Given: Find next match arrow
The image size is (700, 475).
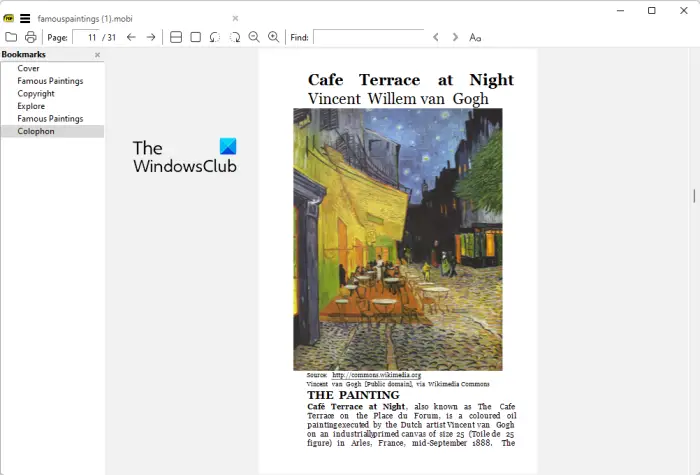Looking at the screenshot, I should tap(455, 37).
